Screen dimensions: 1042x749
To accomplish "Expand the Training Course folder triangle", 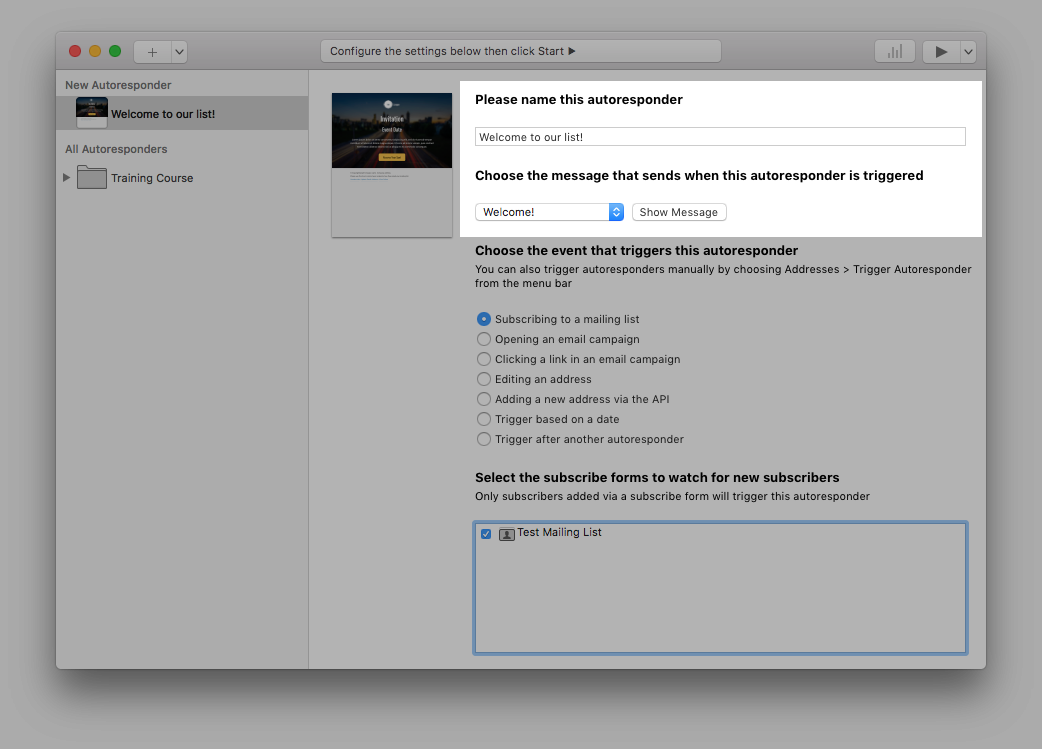I will [67, 178].
